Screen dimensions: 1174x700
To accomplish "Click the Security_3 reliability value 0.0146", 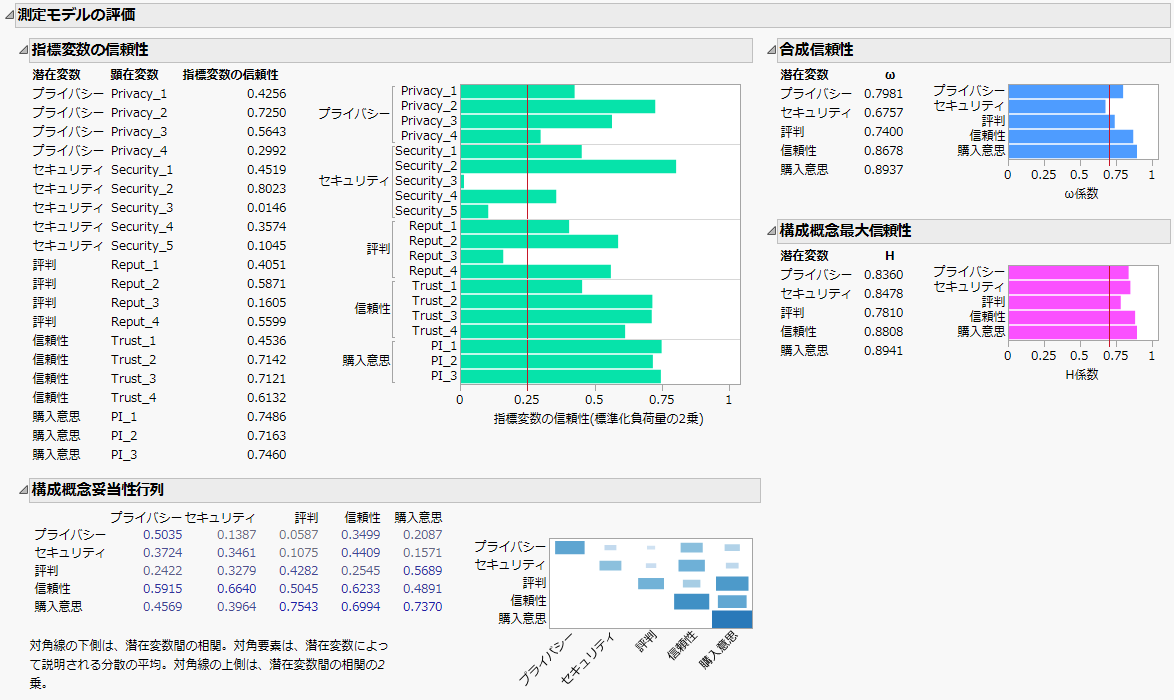I will (x=267, y=208).
